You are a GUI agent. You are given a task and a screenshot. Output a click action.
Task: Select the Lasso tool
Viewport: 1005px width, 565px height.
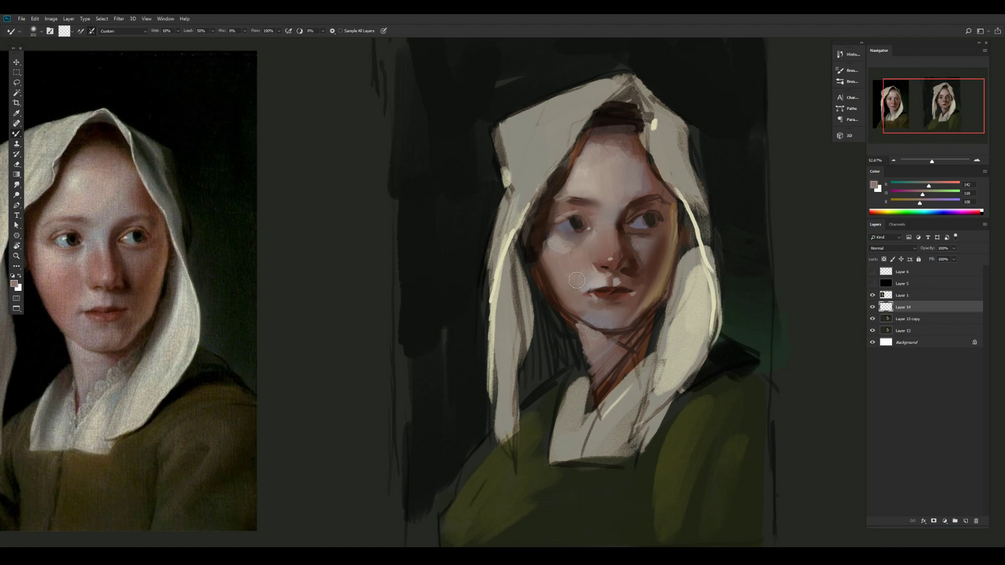pos(17,83)
